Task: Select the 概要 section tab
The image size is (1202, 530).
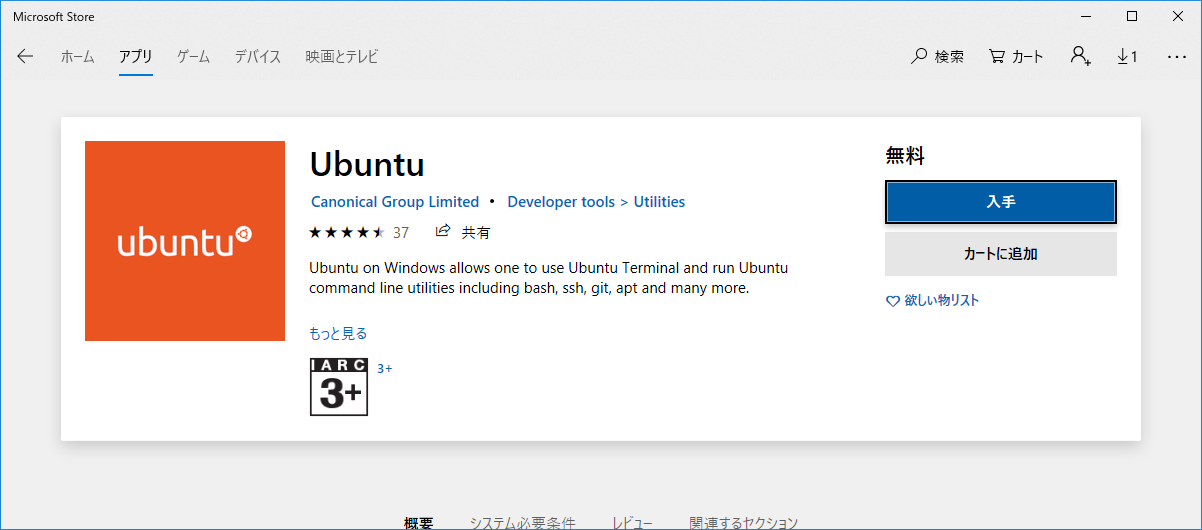Action: coord(418,523)
